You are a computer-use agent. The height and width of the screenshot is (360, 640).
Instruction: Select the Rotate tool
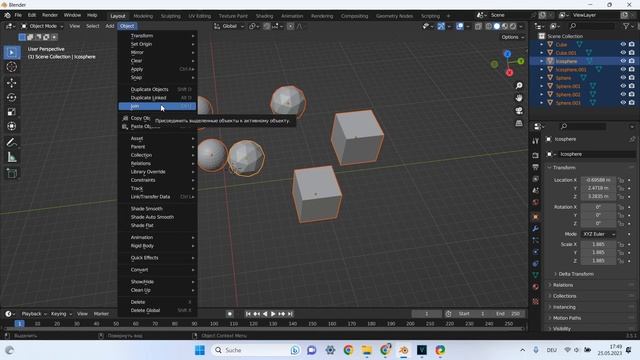coord(11,98)
